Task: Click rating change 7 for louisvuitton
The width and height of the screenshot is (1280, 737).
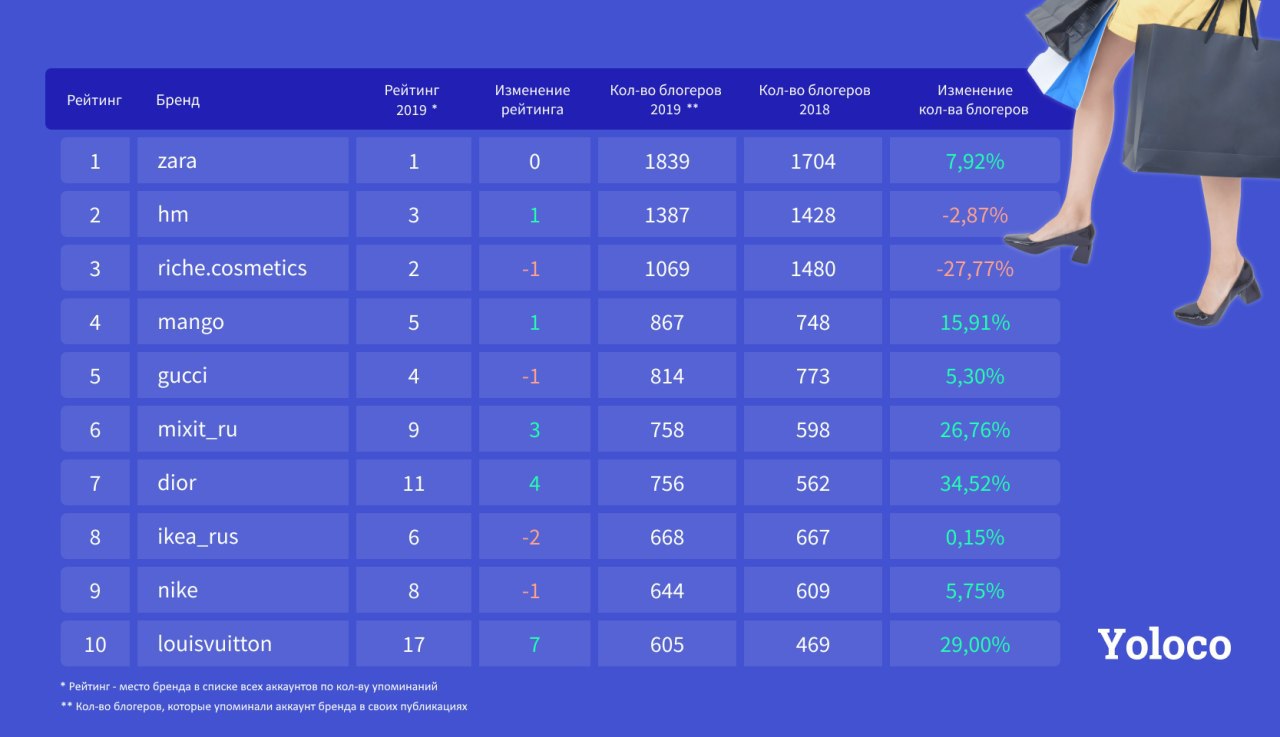Action: 534,644
